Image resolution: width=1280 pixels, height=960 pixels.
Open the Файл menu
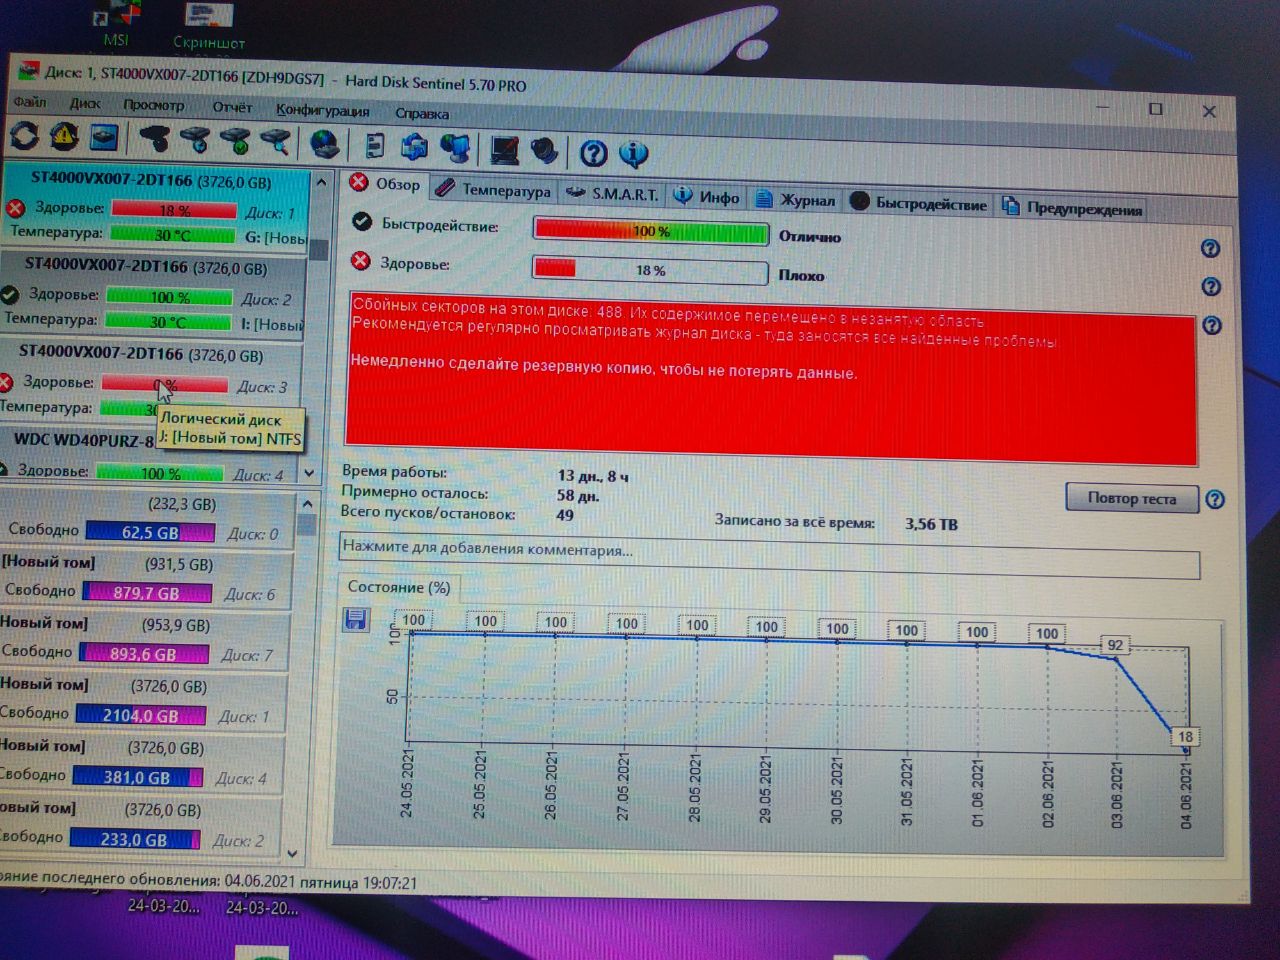[30, 101]
